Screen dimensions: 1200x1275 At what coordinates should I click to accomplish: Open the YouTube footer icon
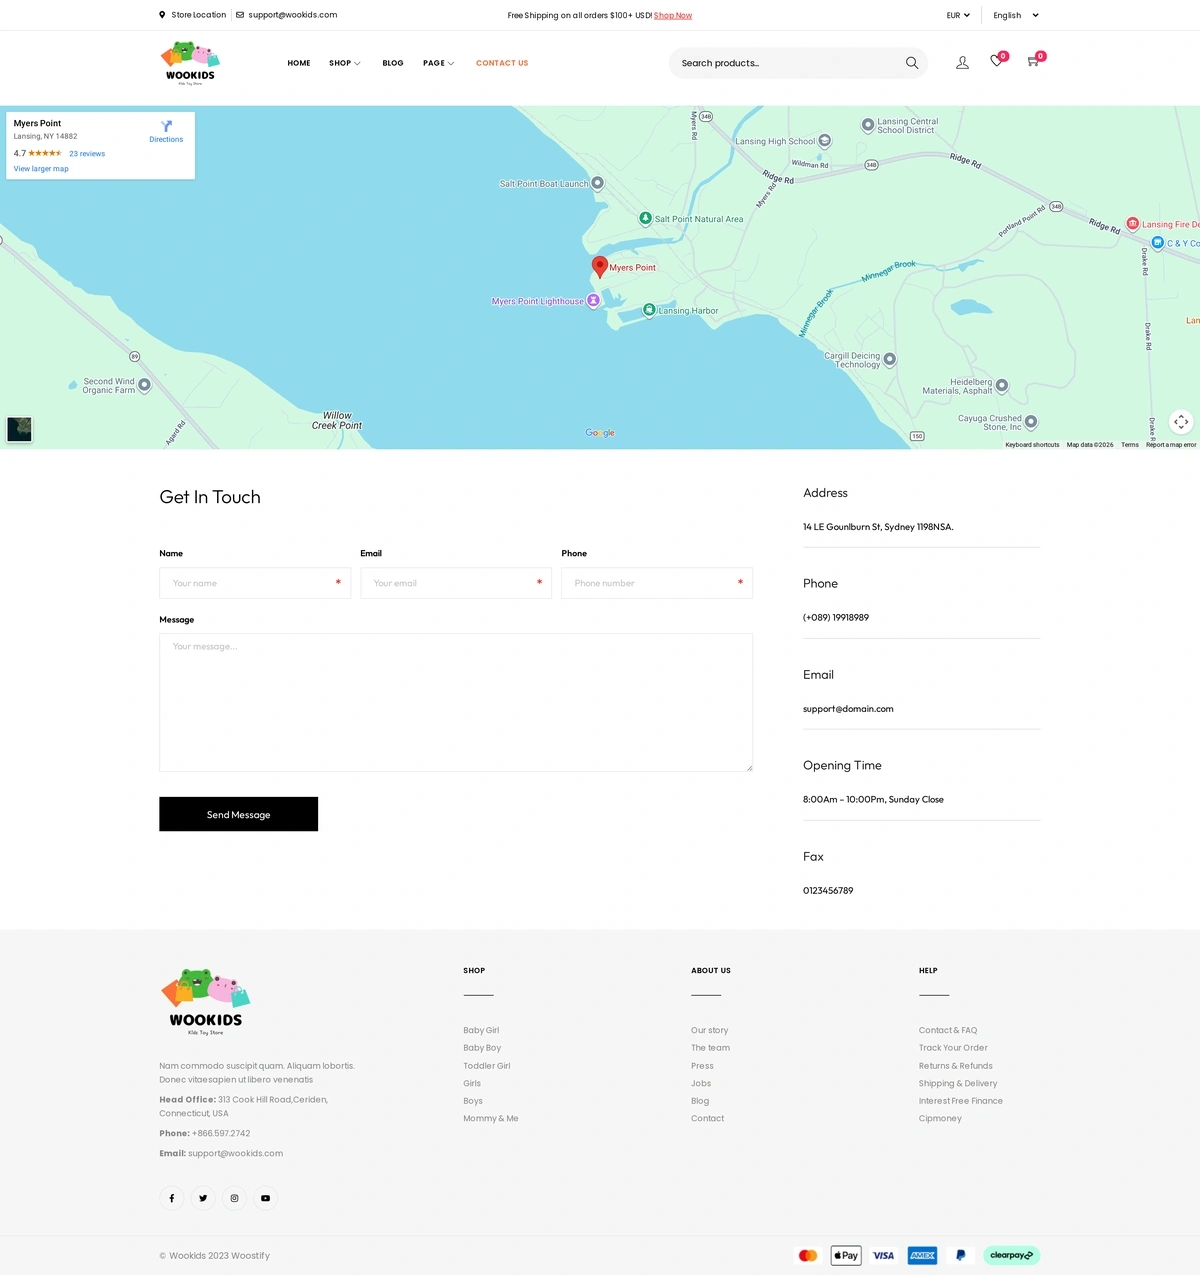tap(265, 1198)
